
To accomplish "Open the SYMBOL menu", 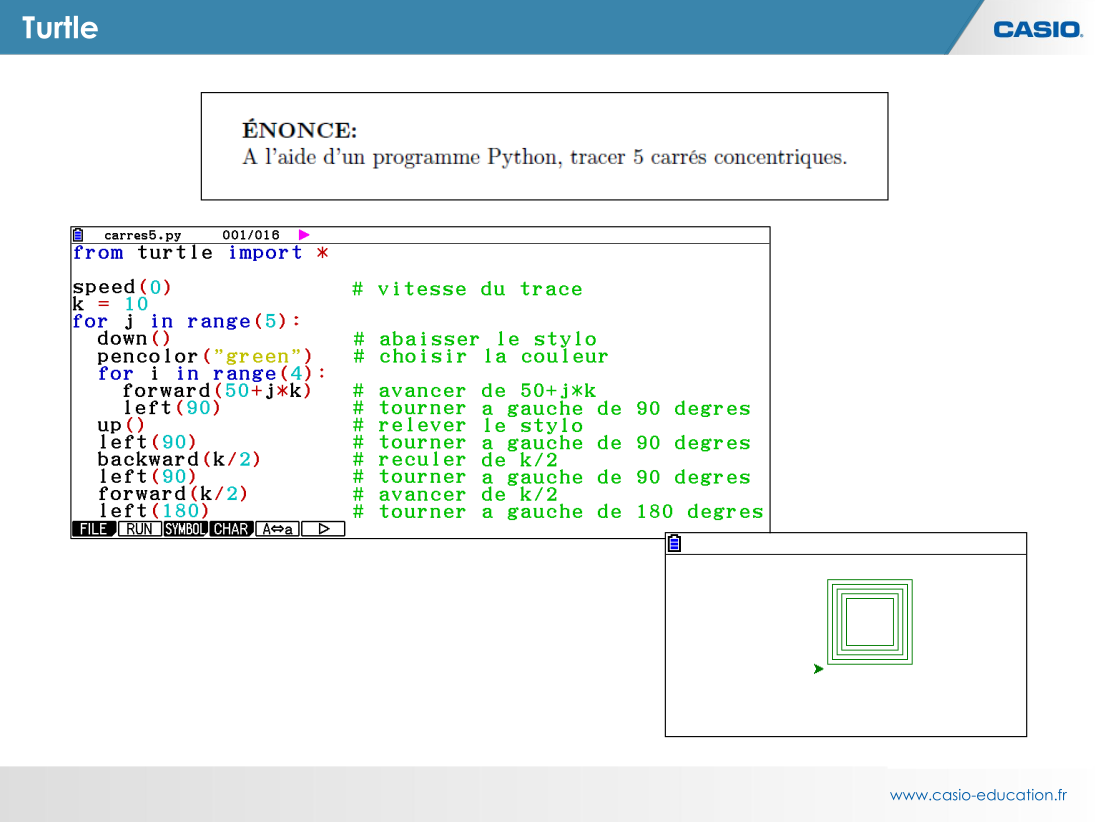I will click(x=185, y=529).
